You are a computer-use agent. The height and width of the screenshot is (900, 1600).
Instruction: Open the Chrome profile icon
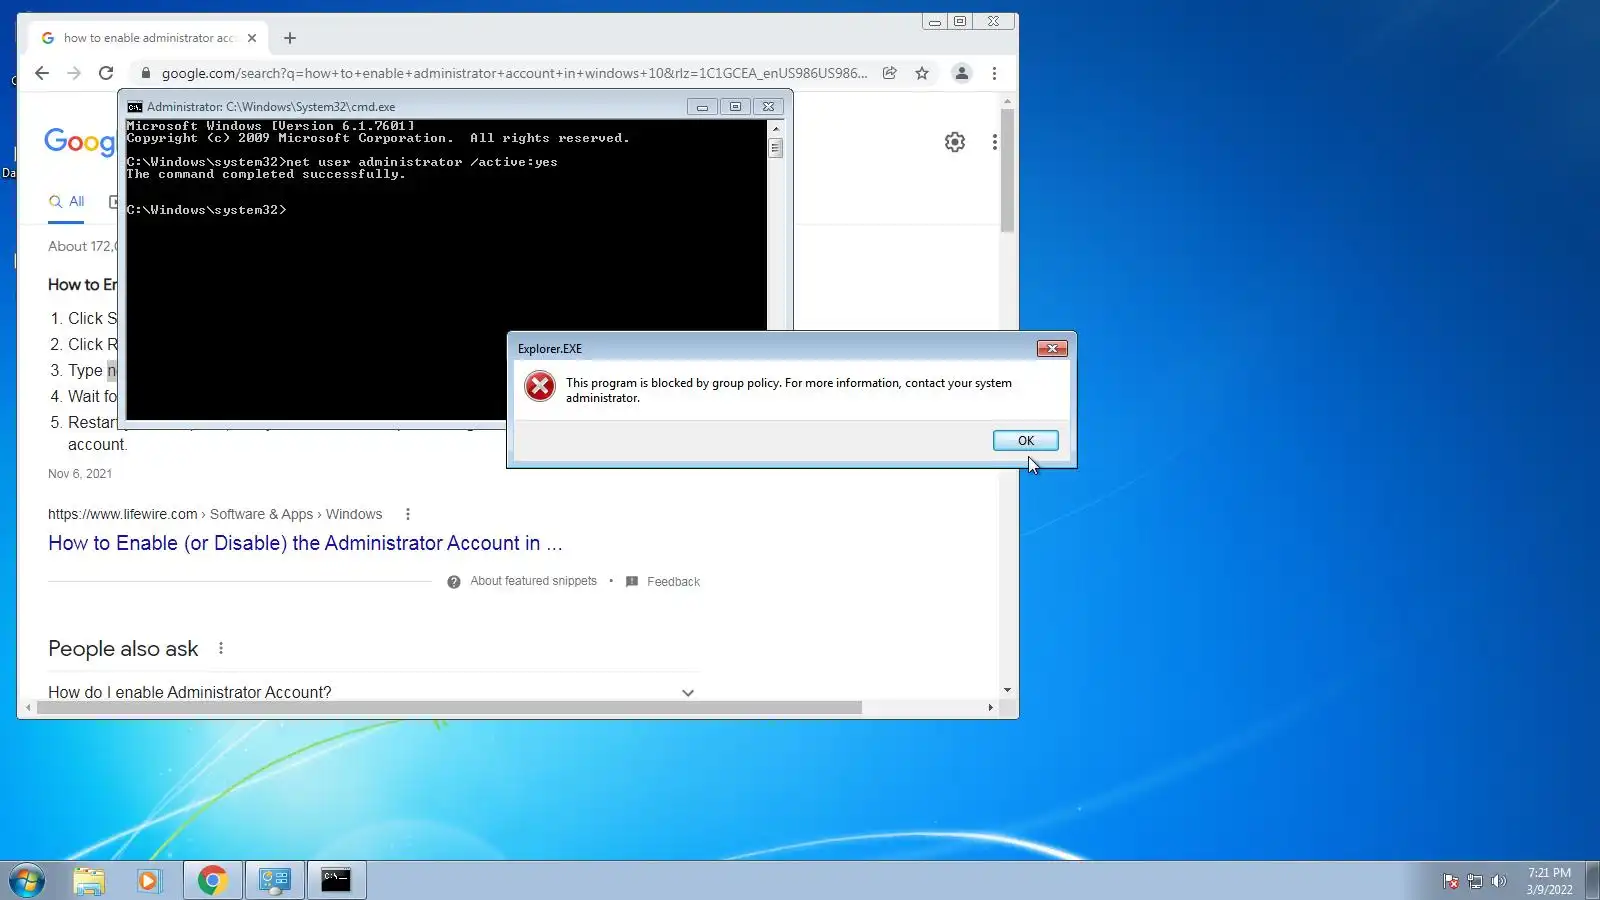(962, 73)
